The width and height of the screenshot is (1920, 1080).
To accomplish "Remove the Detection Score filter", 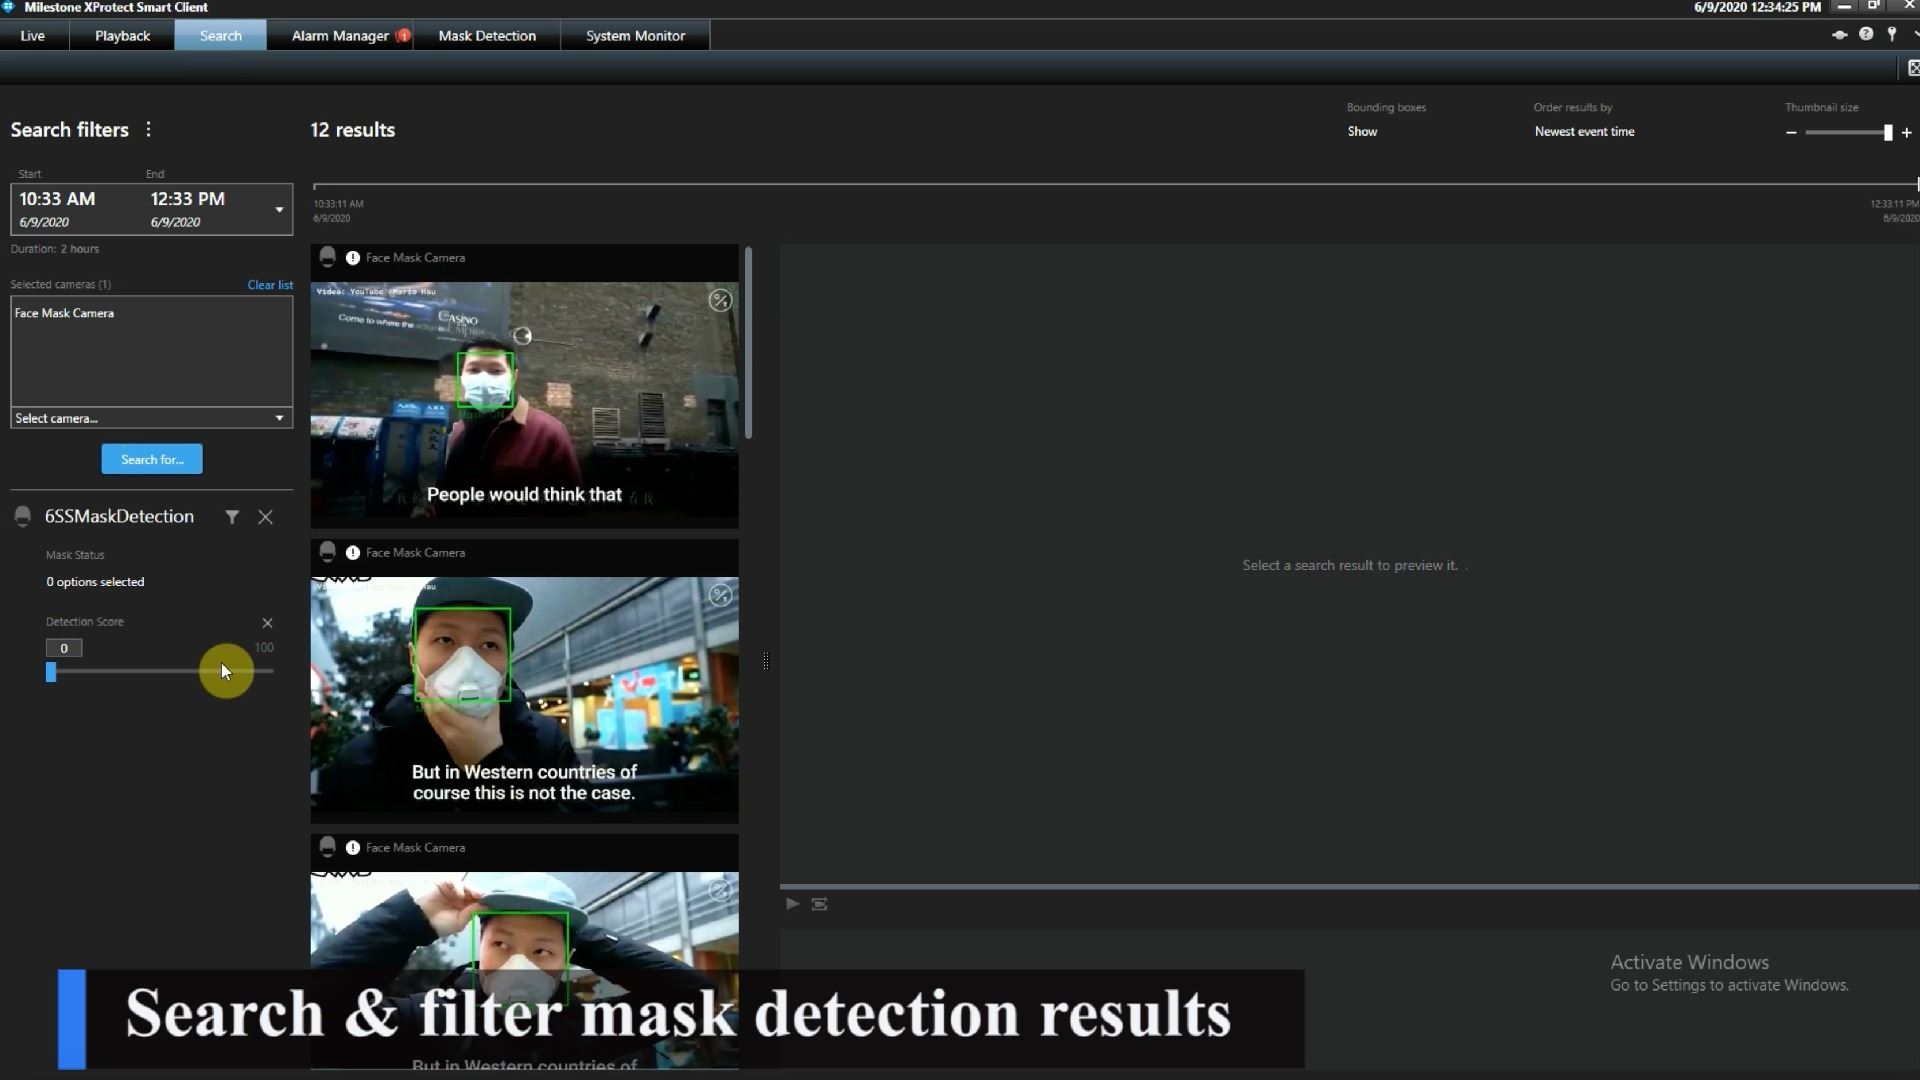I will [267, 623].
